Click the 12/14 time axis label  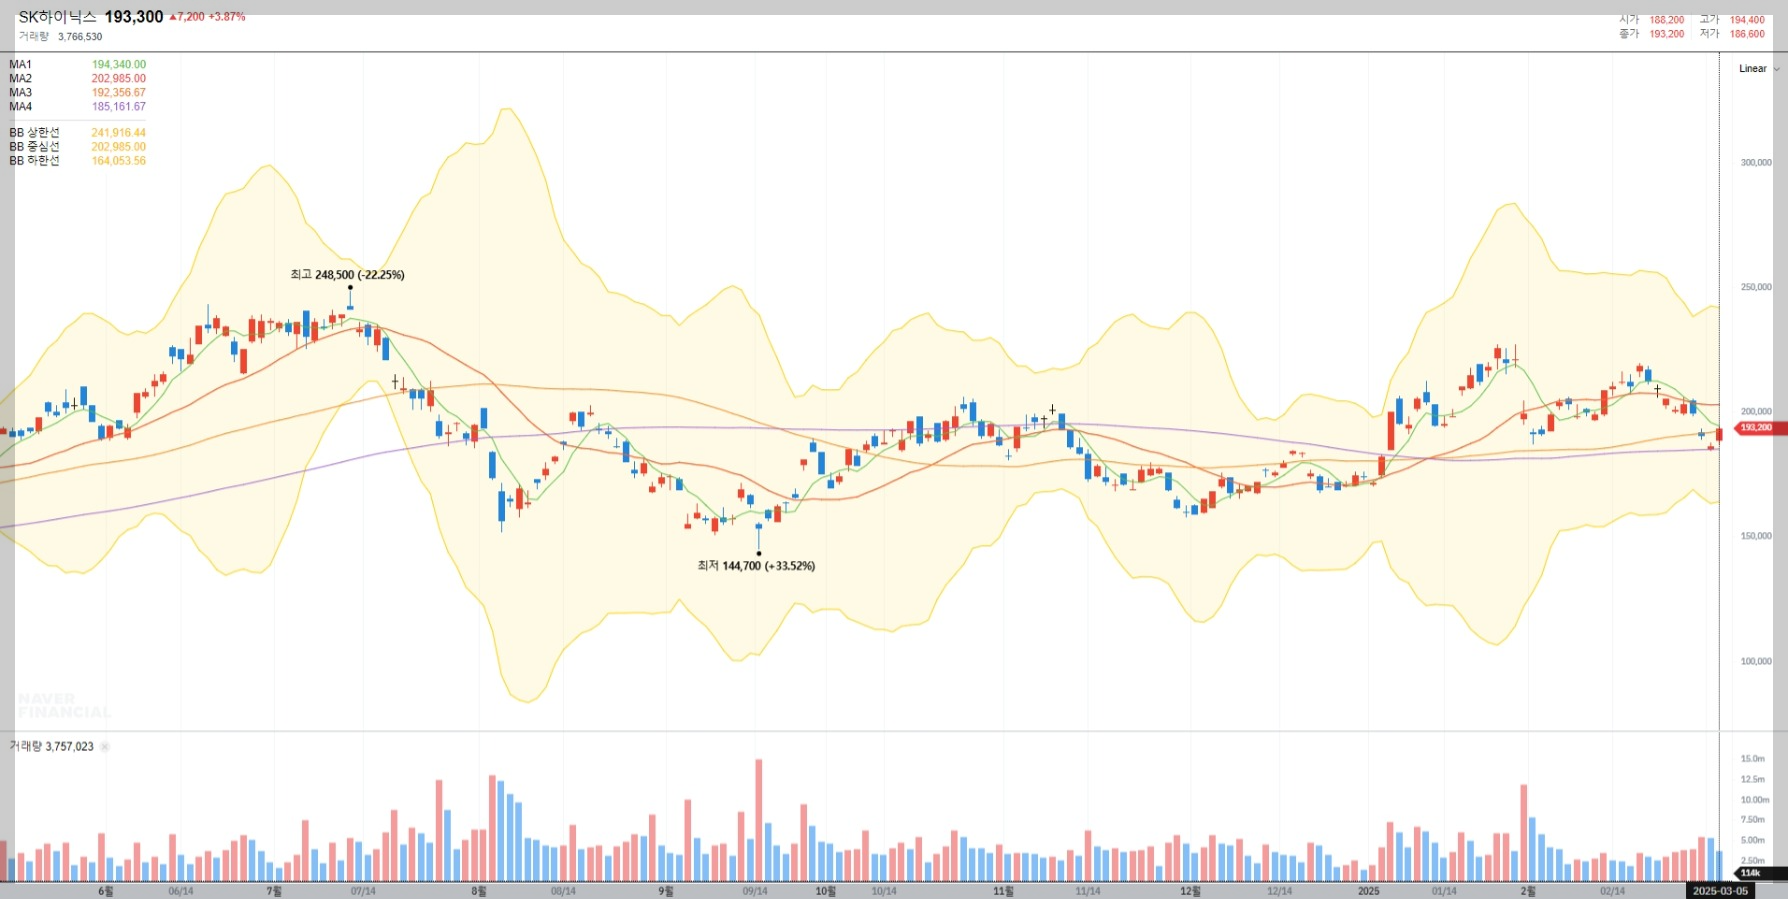click(1279, 891)
